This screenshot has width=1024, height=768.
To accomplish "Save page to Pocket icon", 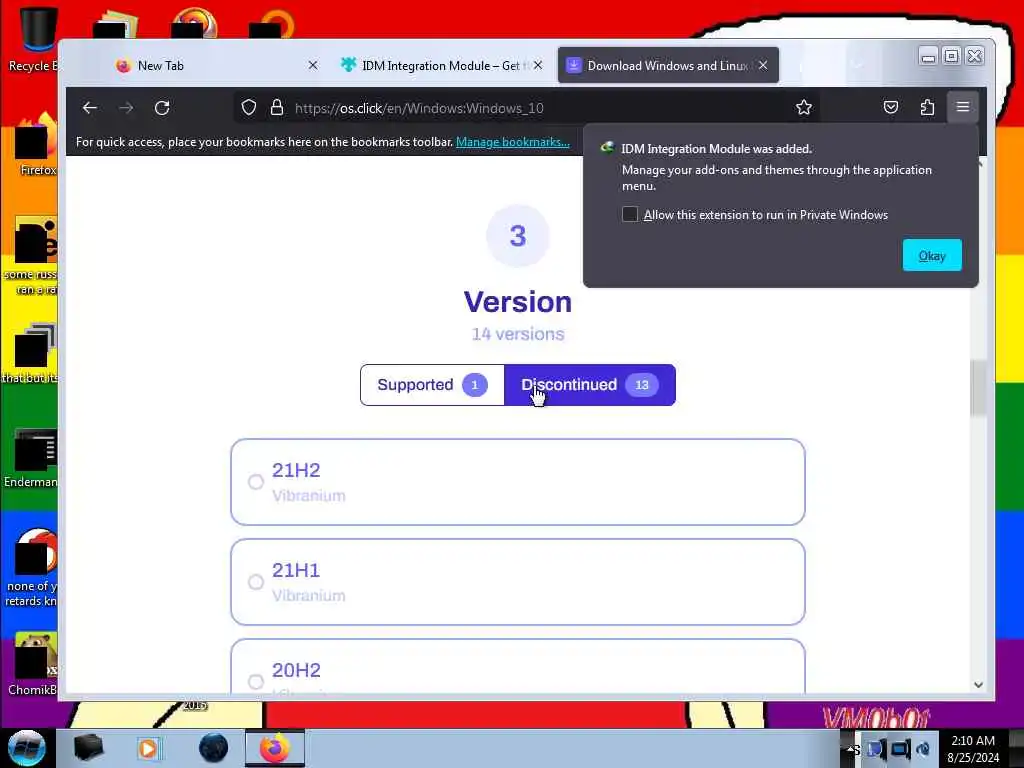I will point(891,108).
